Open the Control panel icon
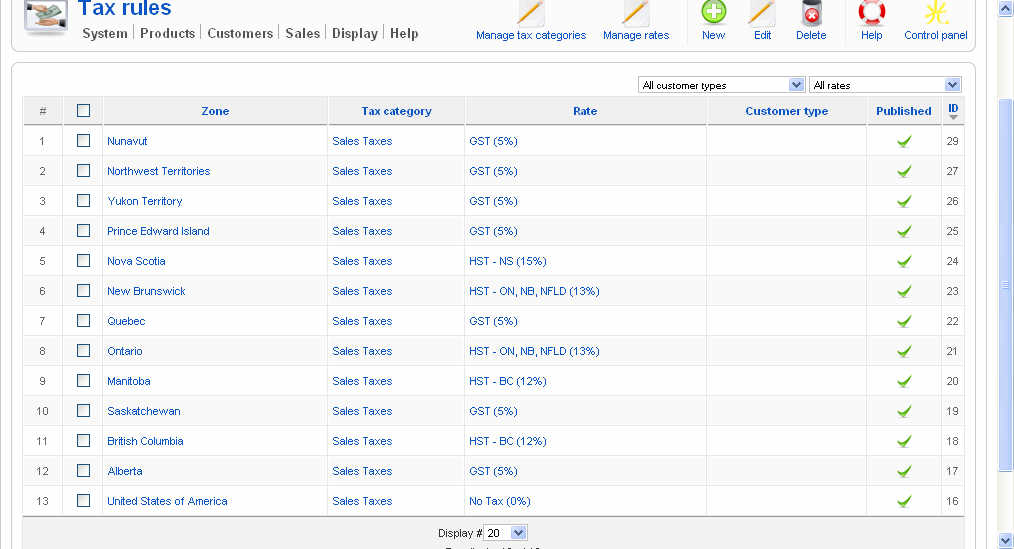This screenshot has height=549, width=1014. click(935, 14)
